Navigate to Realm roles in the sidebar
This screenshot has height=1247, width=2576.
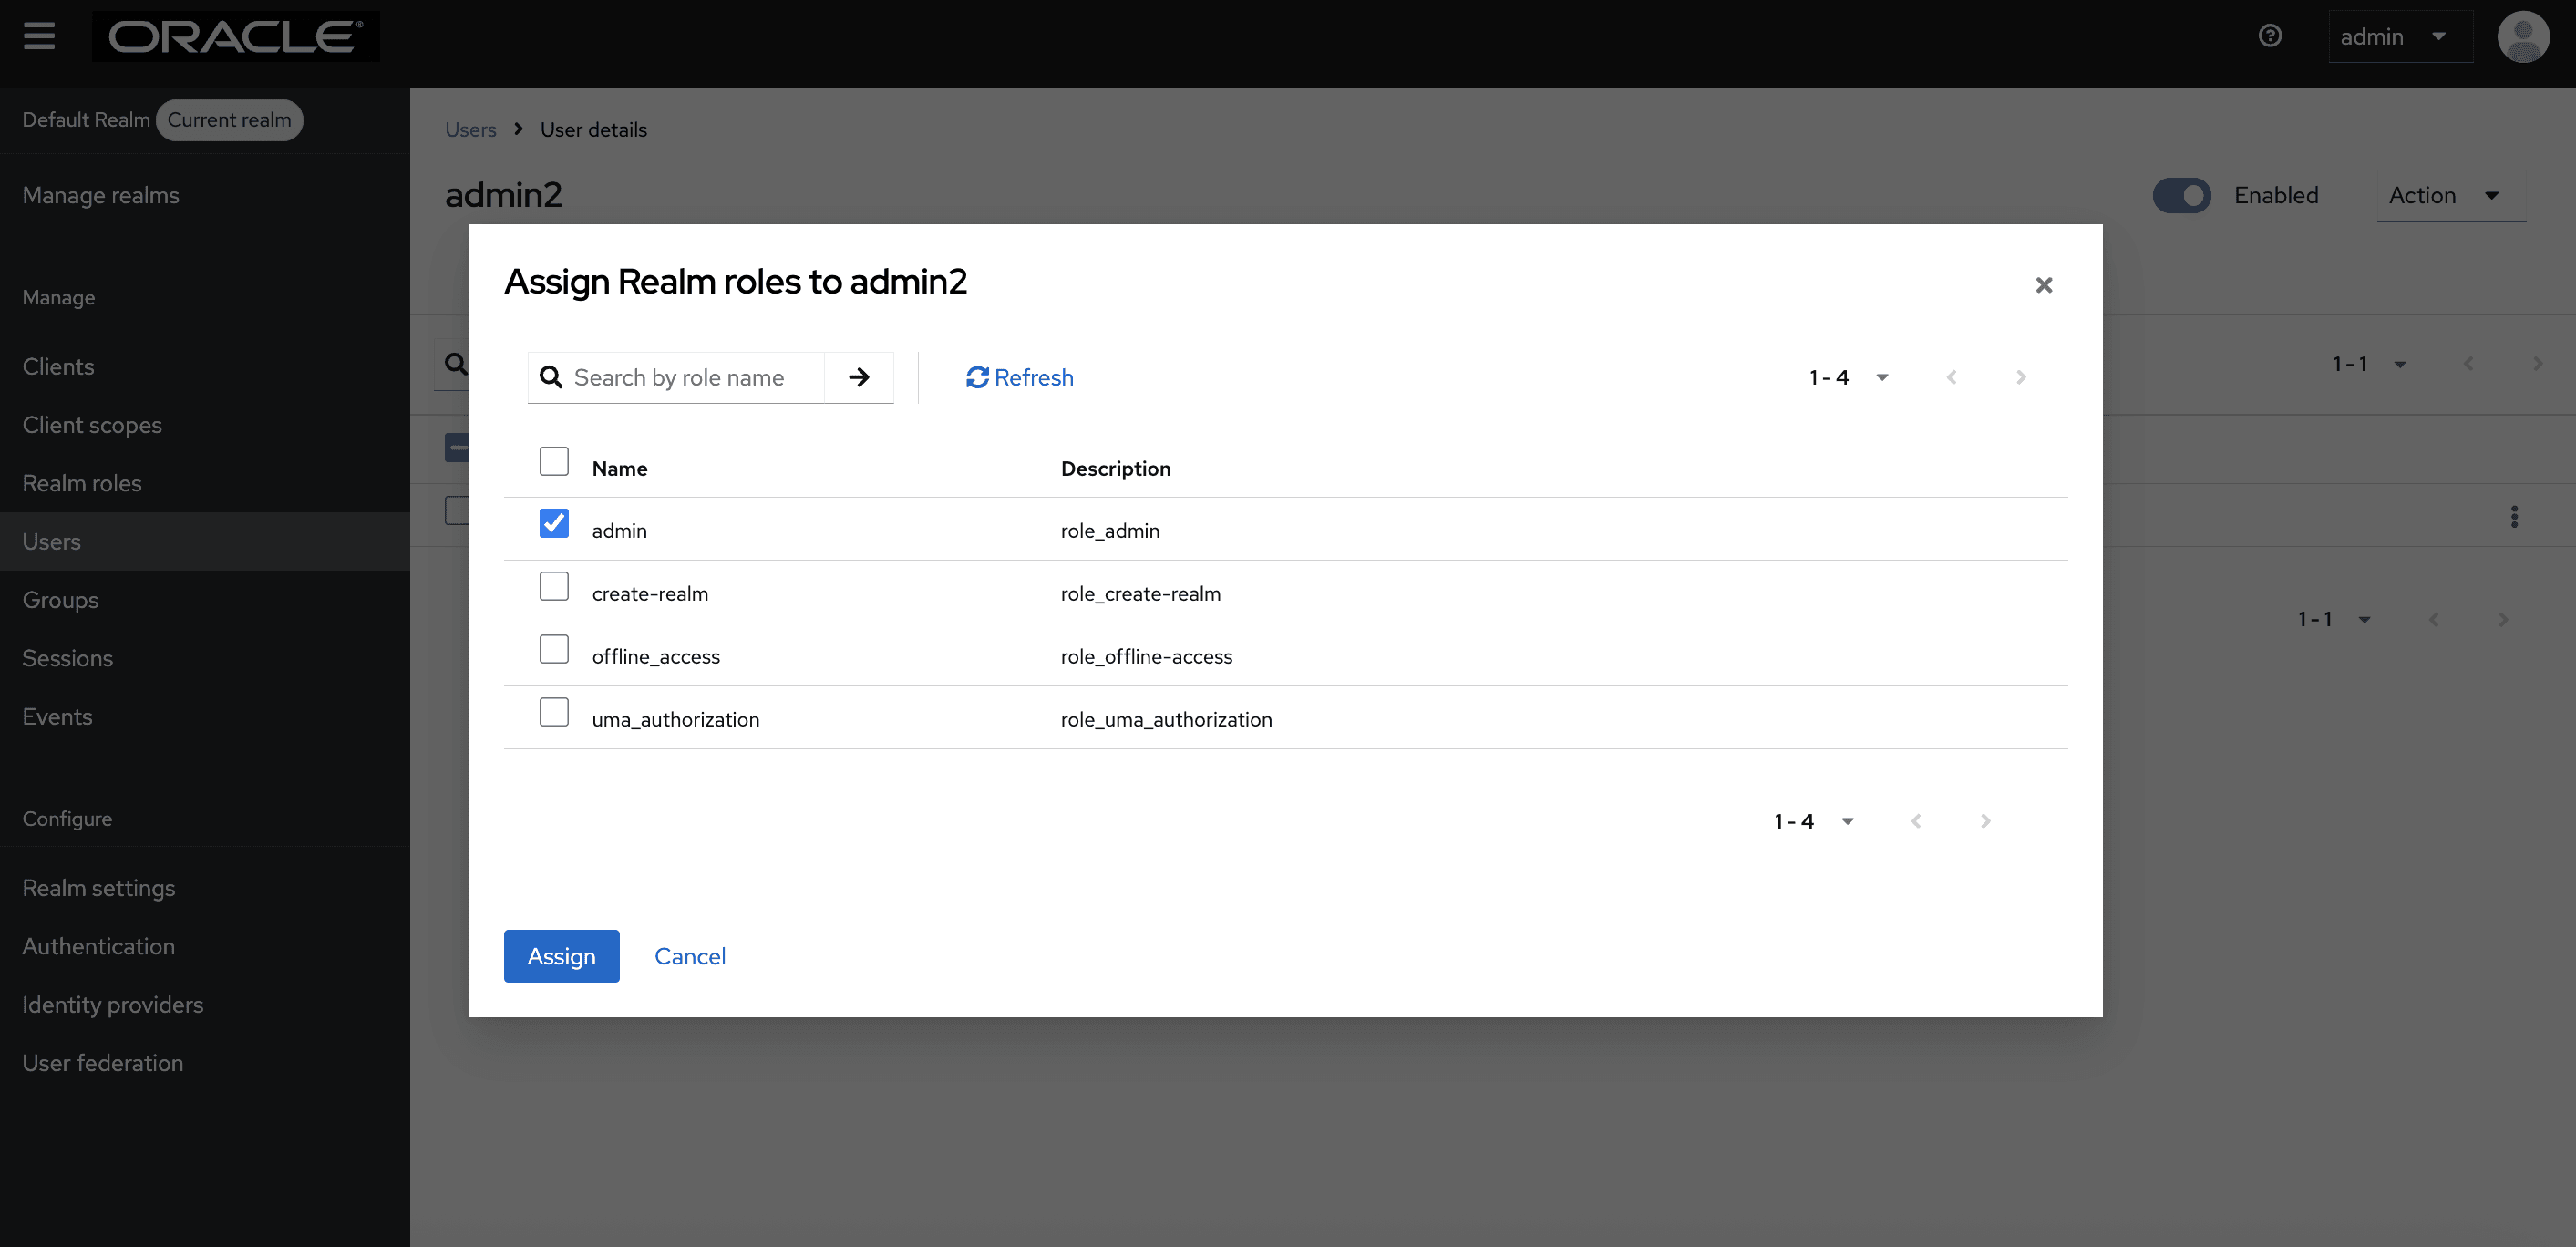point(83,483)
